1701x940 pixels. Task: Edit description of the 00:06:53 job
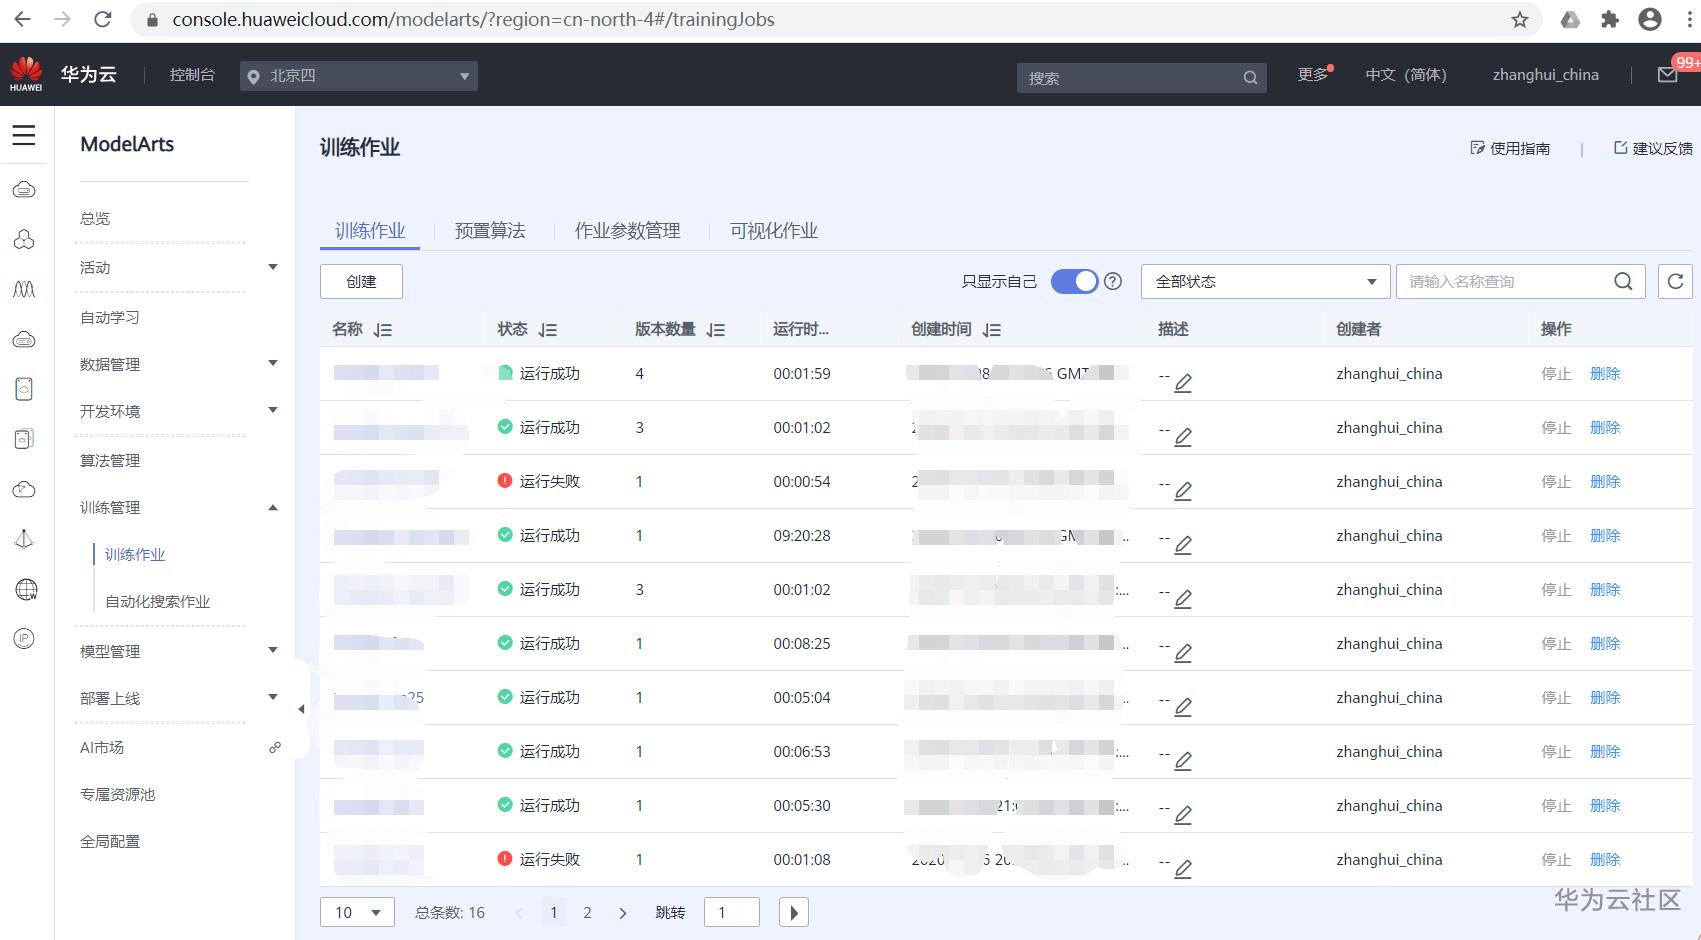[x=1183, y=761]
